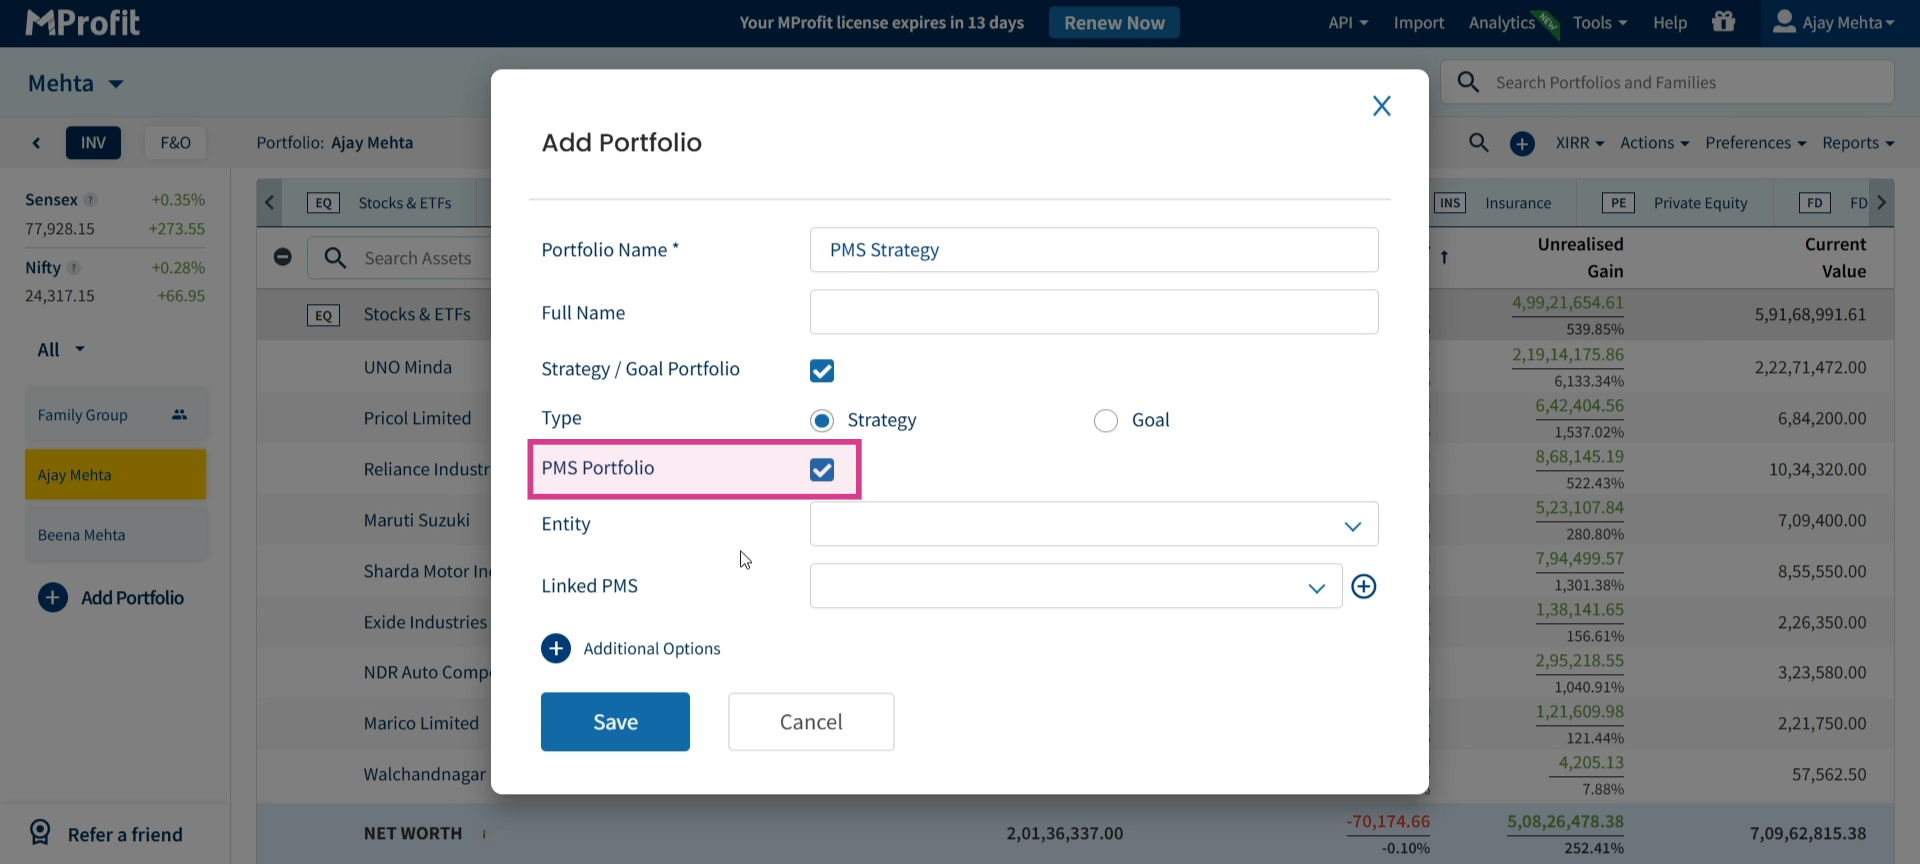Open the XIRR dropdown
The image size is (1920, 864).
coord(1580,143)
